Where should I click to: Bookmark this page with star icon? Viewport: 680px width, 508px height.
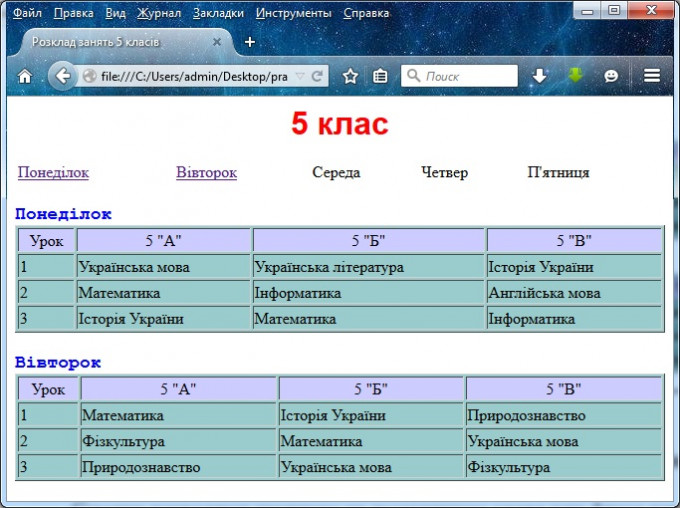click(x=350, y=76)
